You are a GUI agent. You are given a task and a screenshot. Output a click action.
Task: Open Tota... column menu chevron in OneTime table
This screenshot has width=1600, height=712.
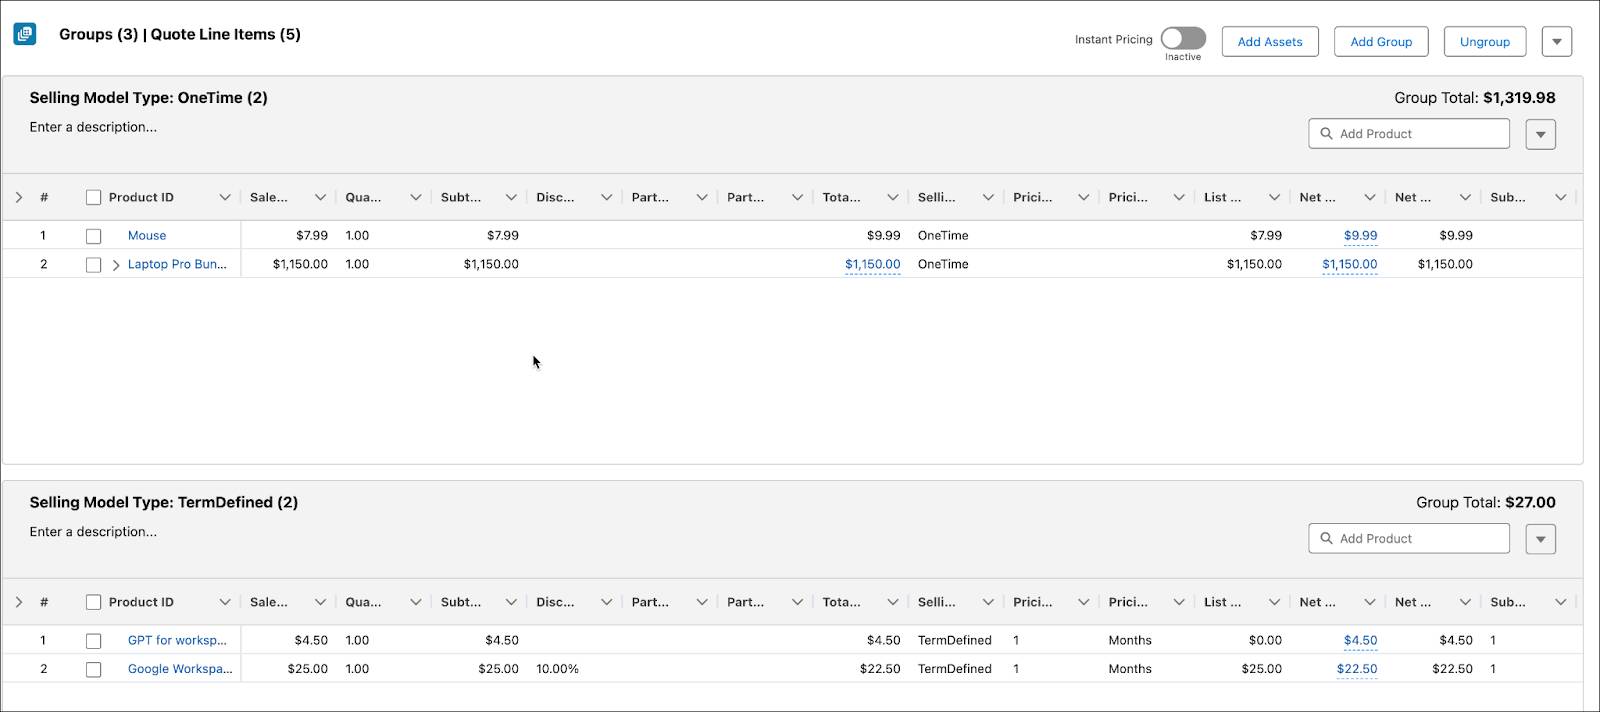pos(893,197)
